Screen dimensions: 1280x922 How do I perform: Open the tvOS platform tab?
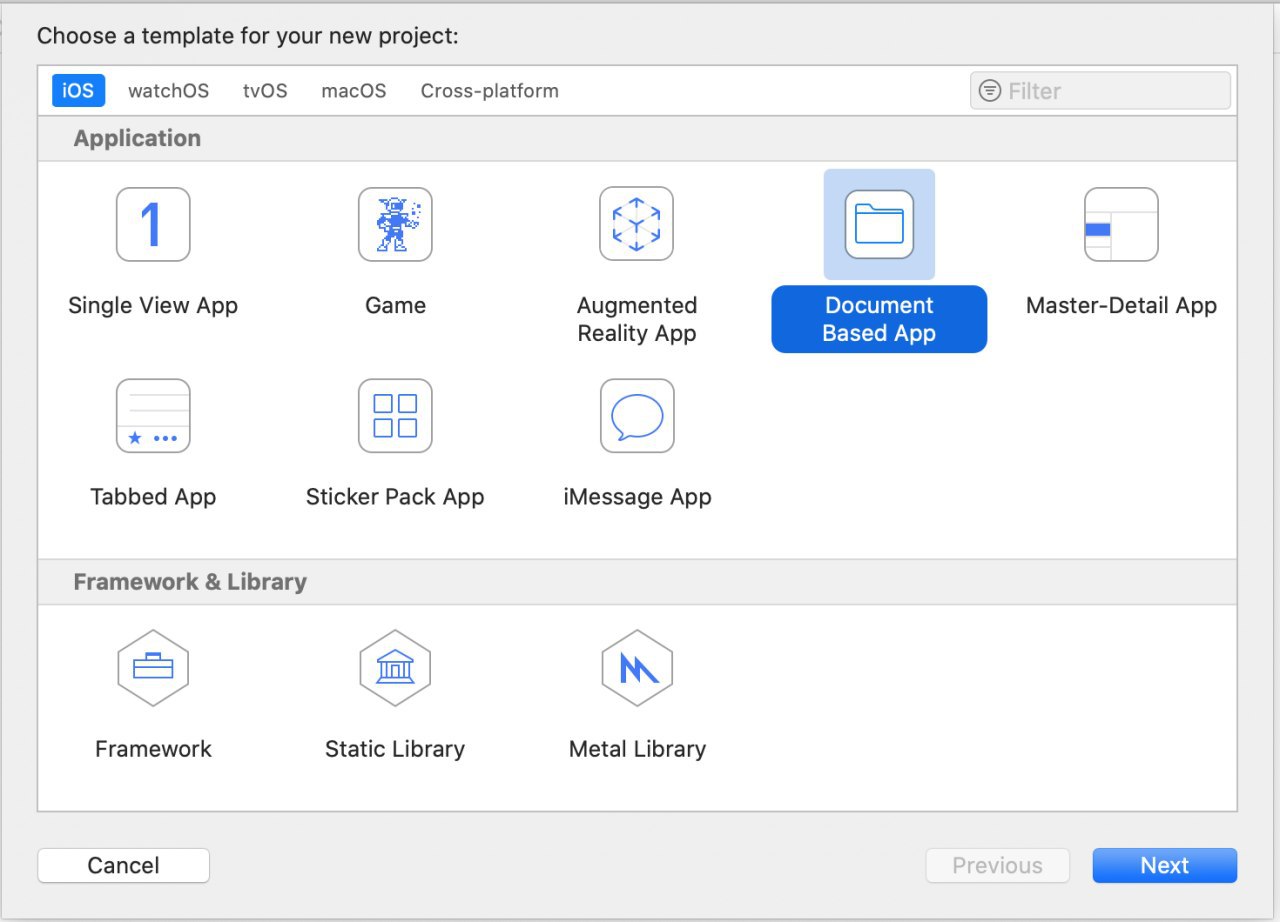(265, 91)
